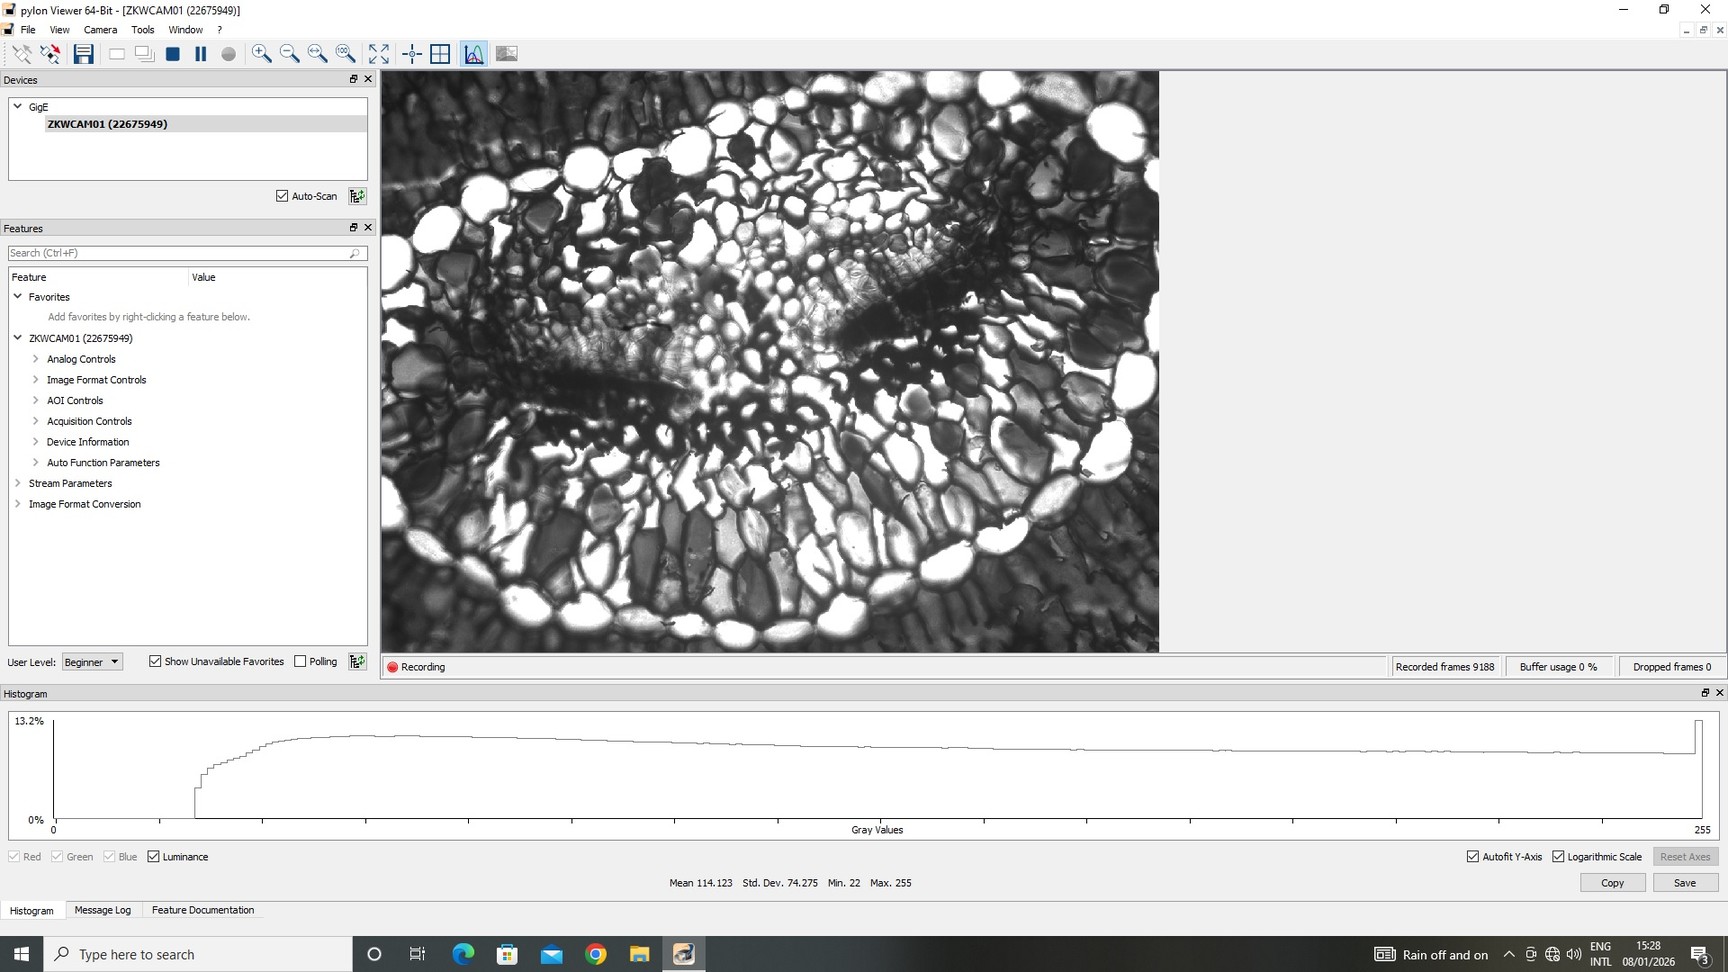Enable the Polling checkbox
1728x972 pixels.
(300, 661)
